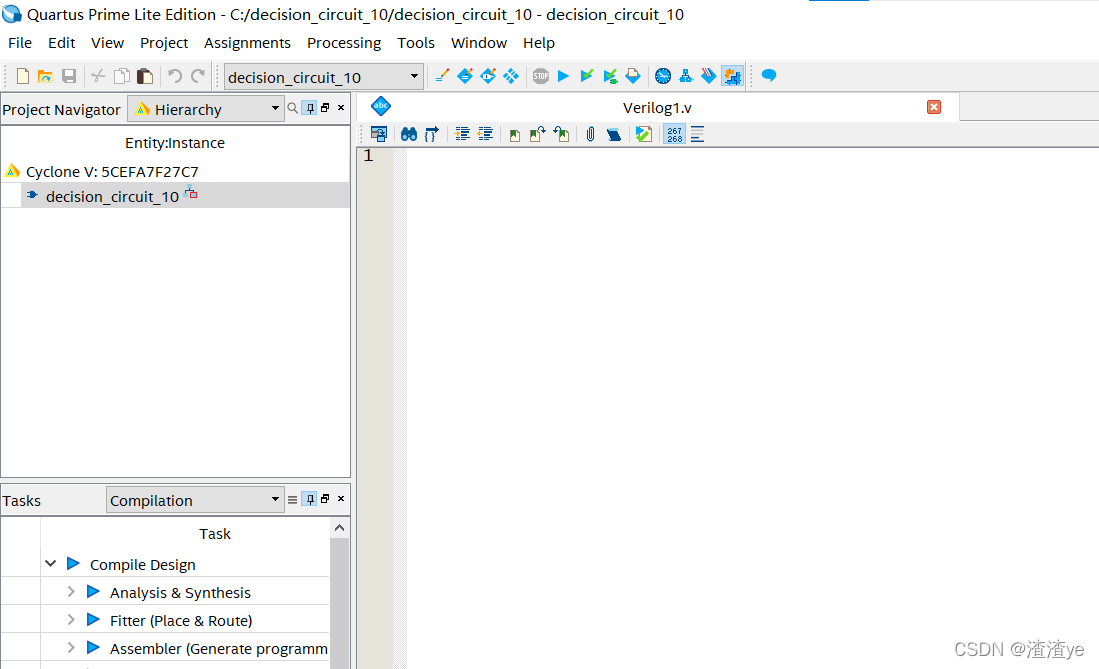Open the Help menu
This screenshot has width=1099, height=669.
coord(539,43)
